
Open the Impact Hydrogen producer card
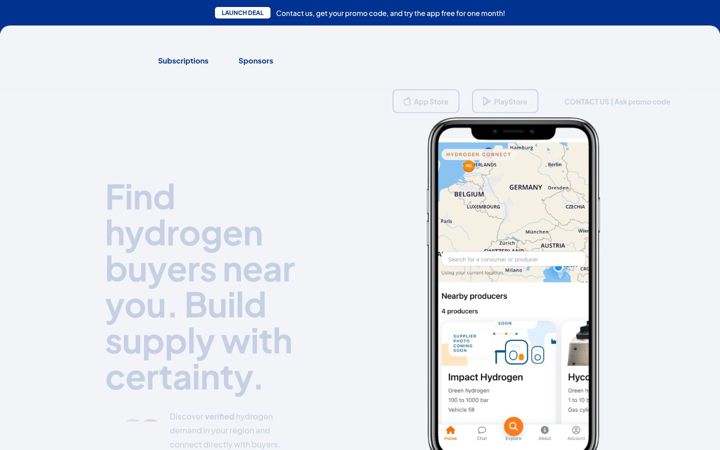[499, 372]
